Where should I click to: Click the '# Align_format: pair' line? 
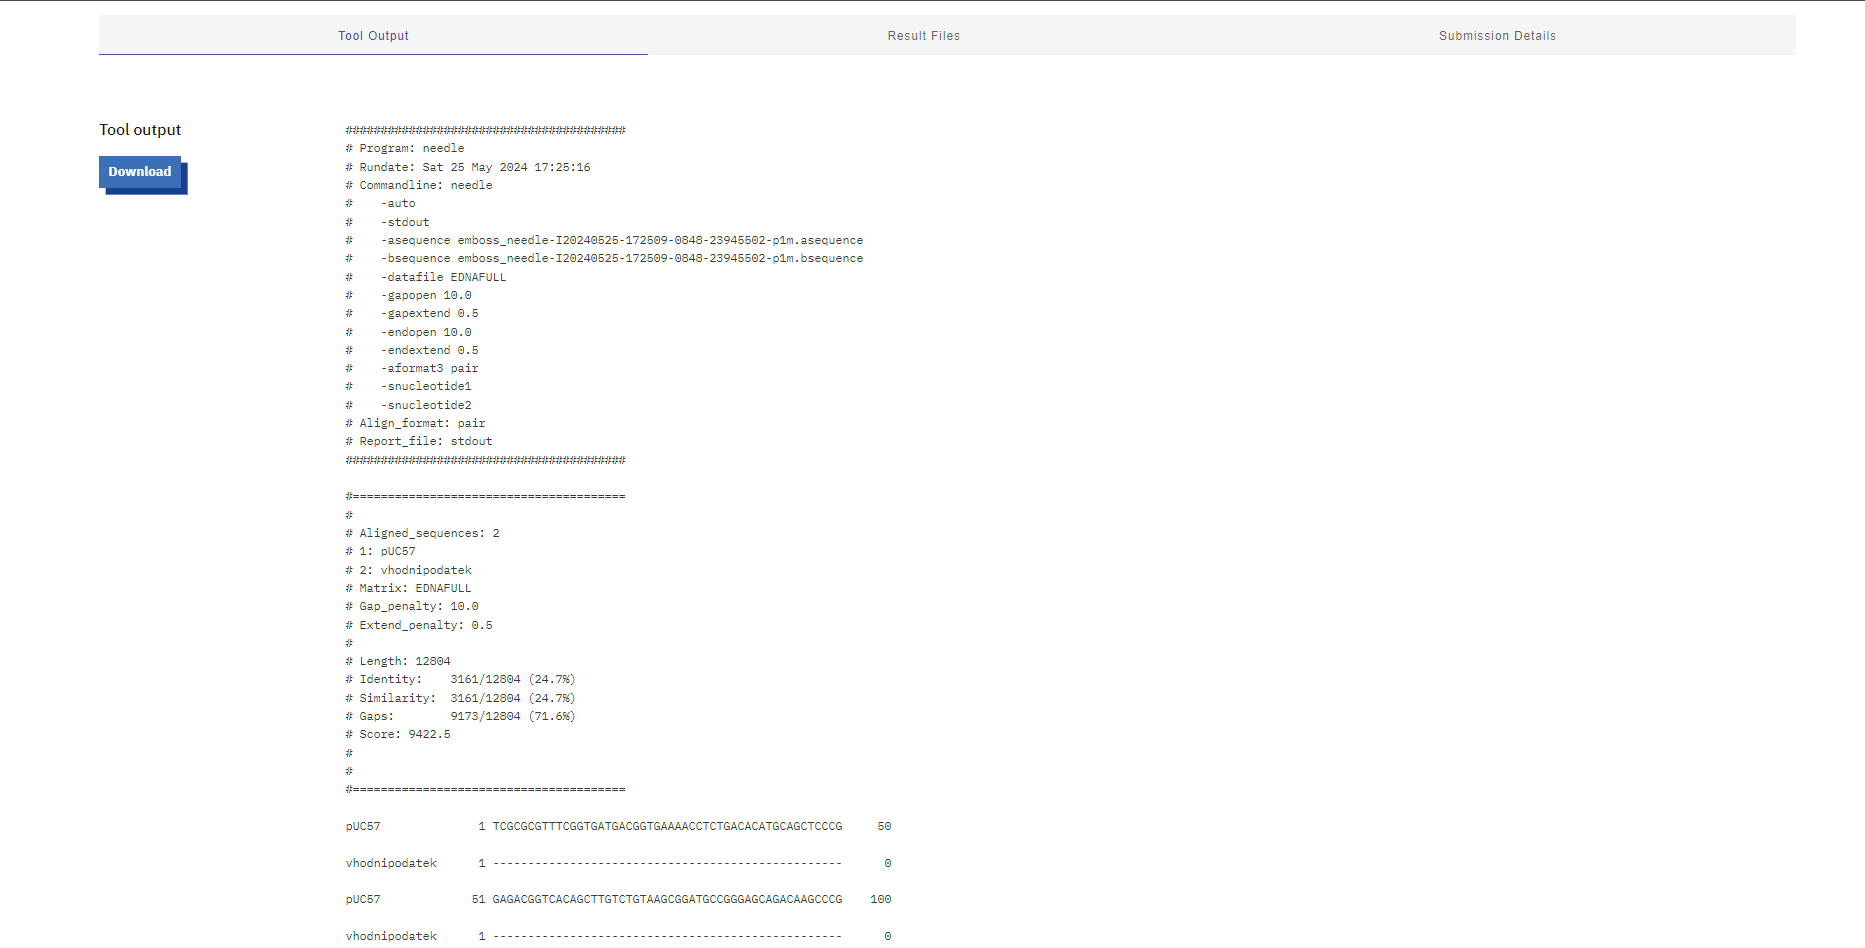[x=415, y=423]
